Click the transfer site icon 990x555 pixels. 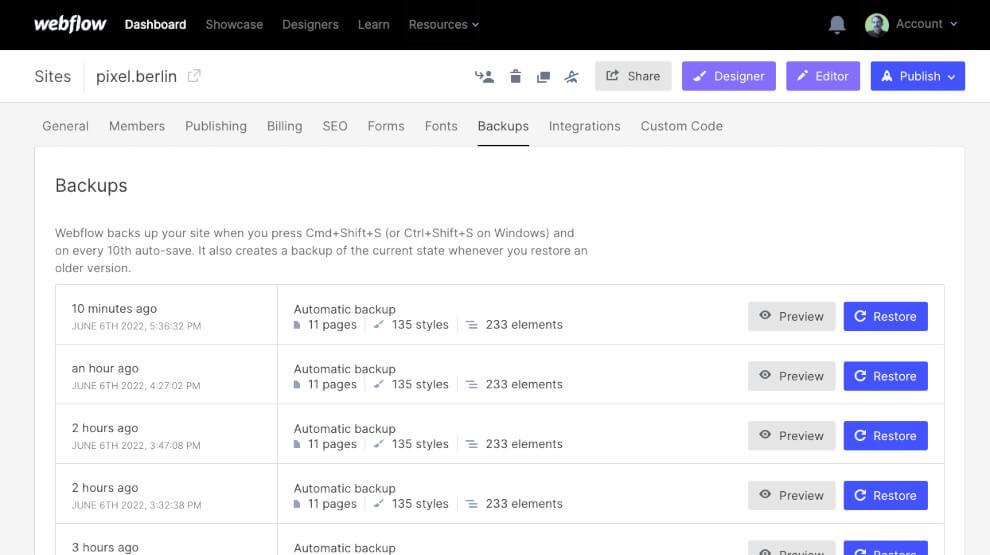(x=484, y=76)
